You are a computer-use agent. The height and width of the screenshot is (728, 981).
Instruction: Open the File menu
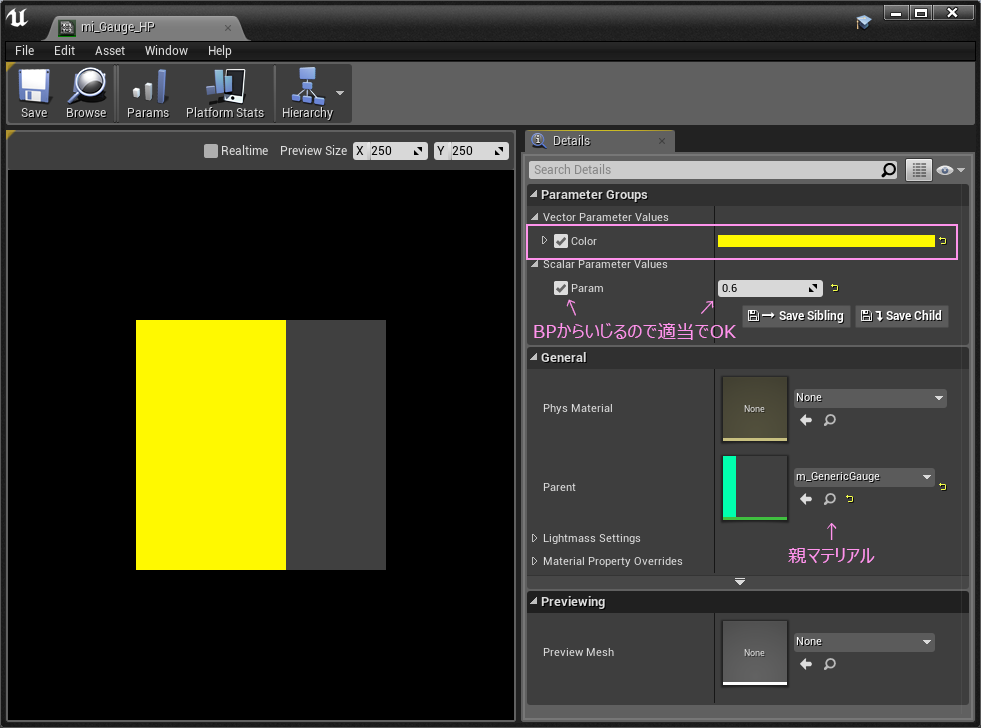tap(24, 51)
